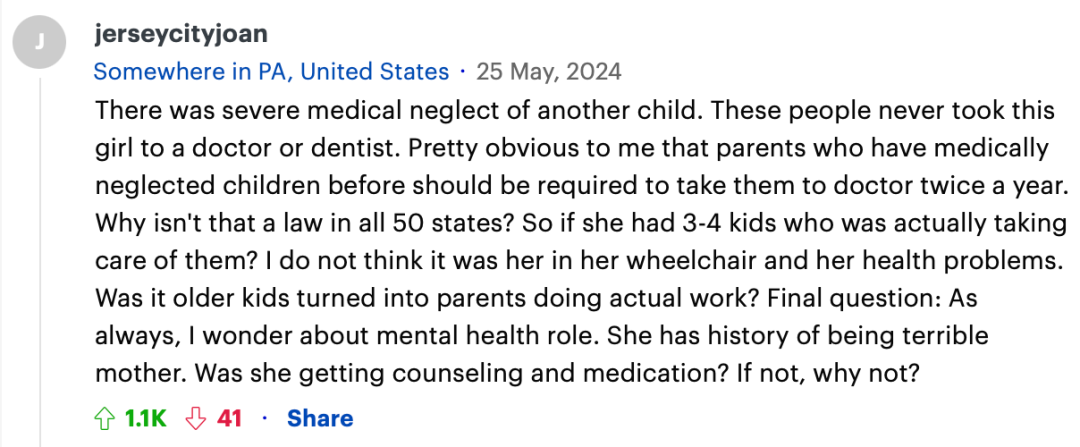
Task: Click the "Was she getting counseling" sentence
Action: (450, 373)
